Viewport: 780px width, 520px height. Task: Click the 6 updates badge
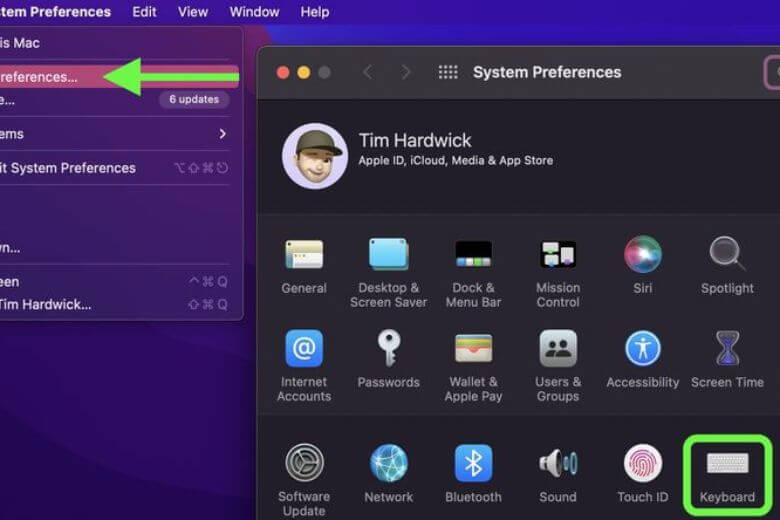tap(194, 100)
